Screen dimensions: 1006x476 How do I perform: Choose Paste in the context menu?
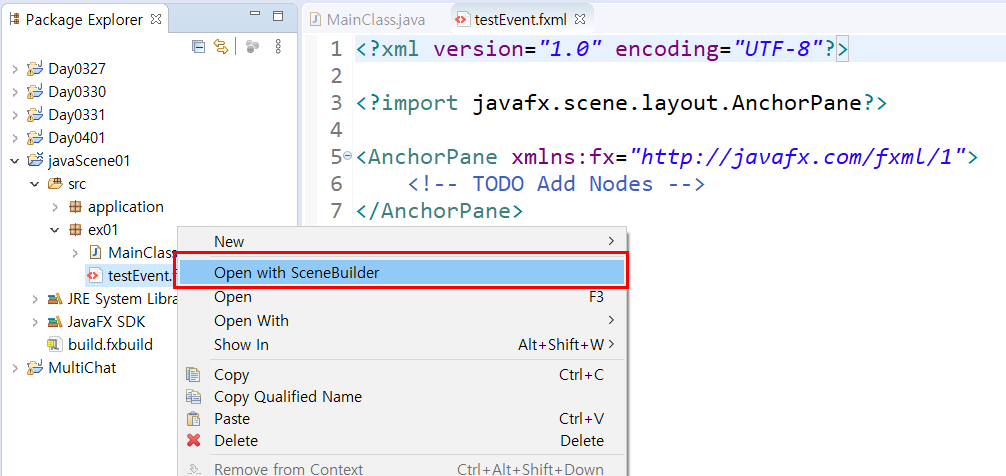point(402,419)
